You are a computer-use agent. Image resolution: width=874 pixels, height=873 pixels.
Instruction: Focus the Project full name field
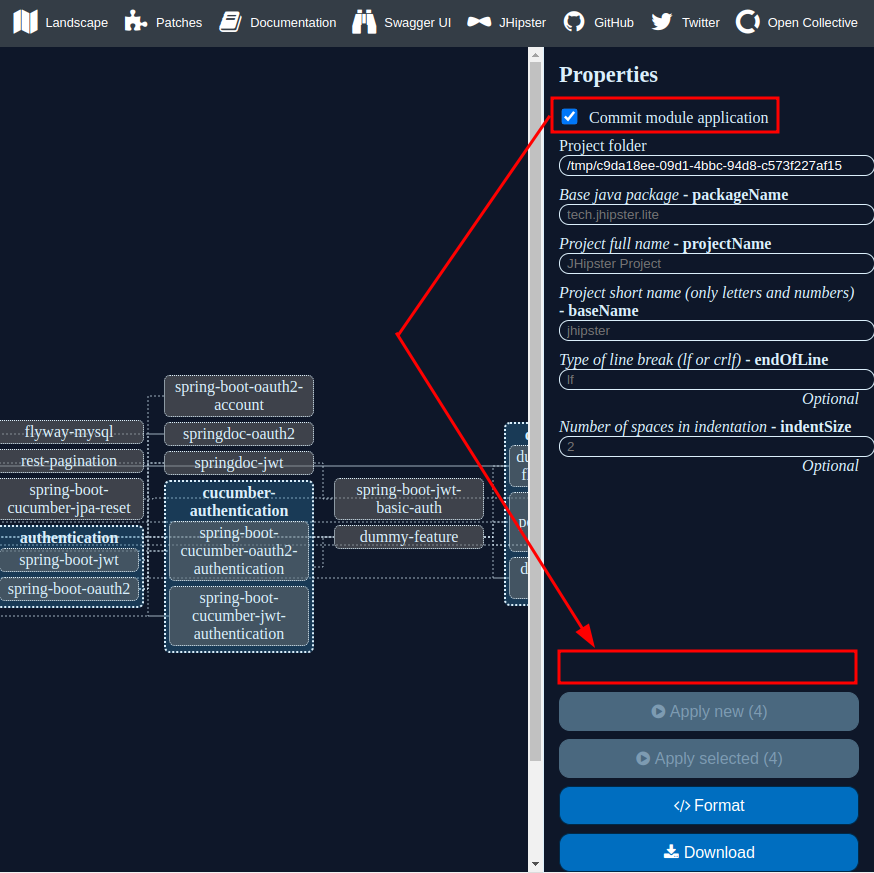click(x=716, y=264)
